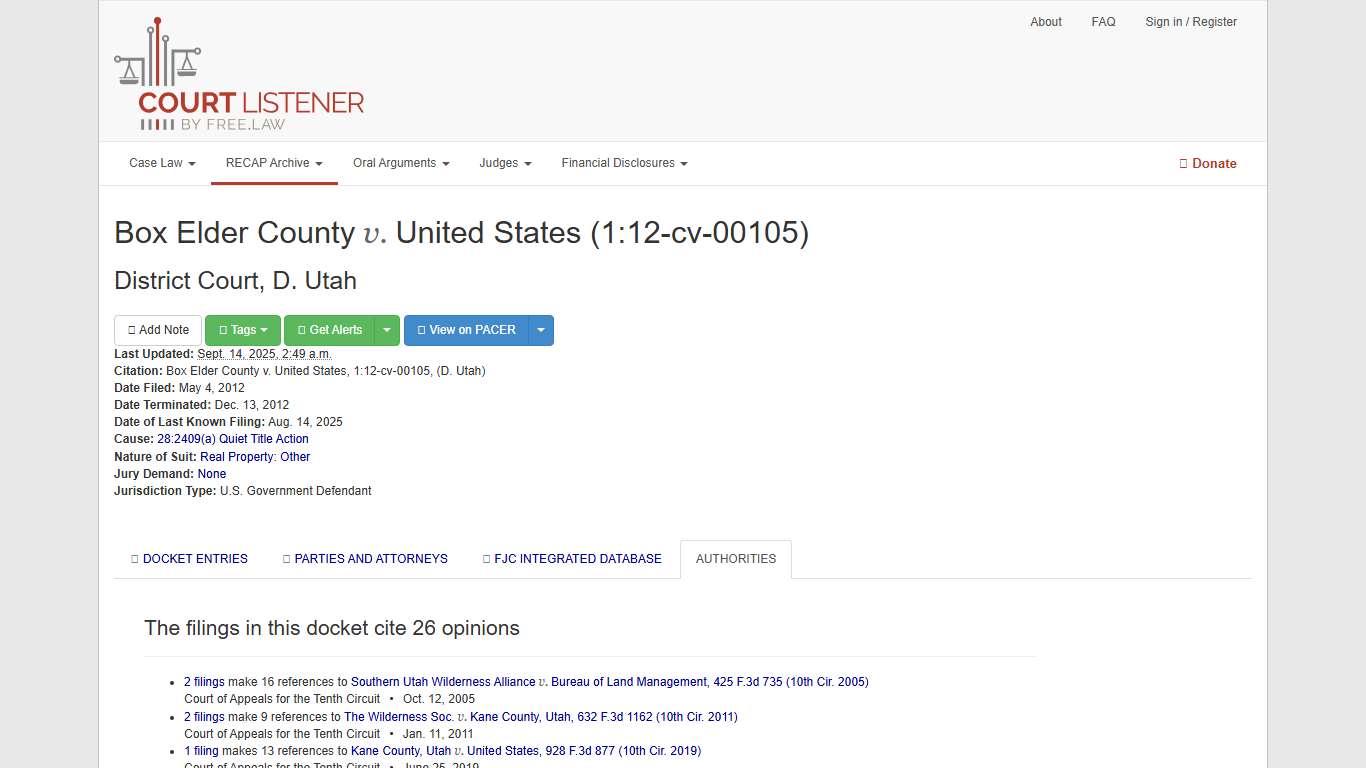Viewport: 1366px width, 768px height.
Task: Open the Case Law menu
Action: (162, 163)
